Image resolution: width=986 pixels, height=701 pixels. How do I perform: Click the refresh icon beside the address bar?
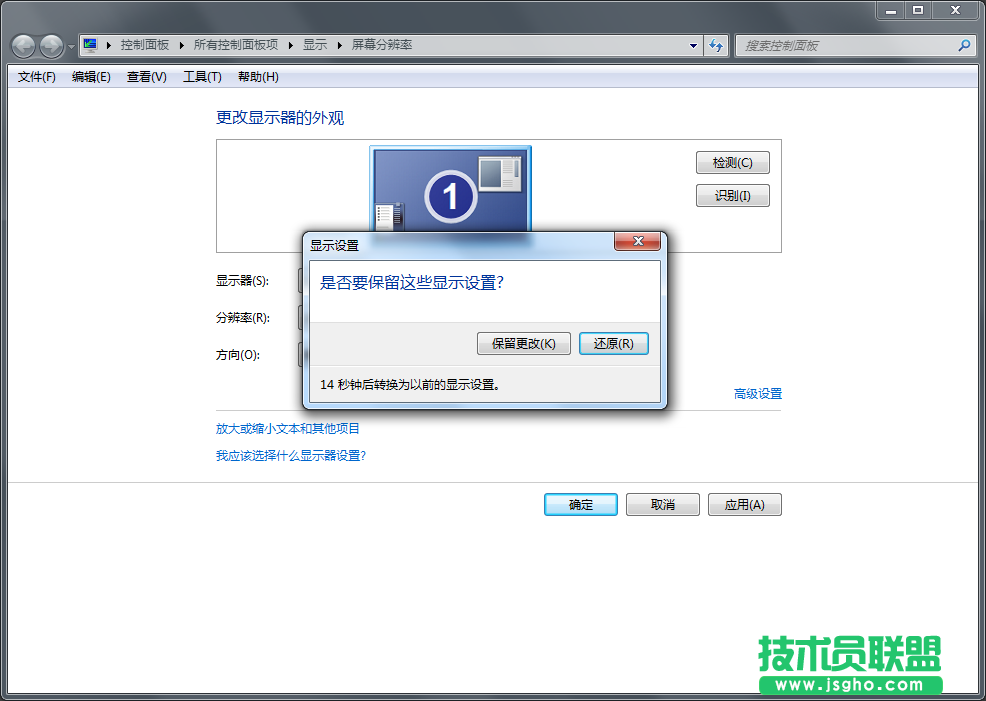pyautogui.click(x=718, y=45)
